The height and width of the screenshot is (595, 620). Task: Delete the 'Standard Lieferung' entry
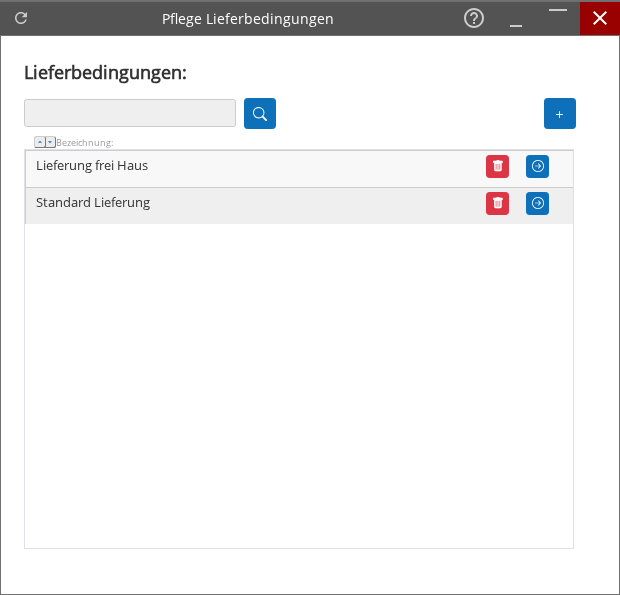[498, 203]
